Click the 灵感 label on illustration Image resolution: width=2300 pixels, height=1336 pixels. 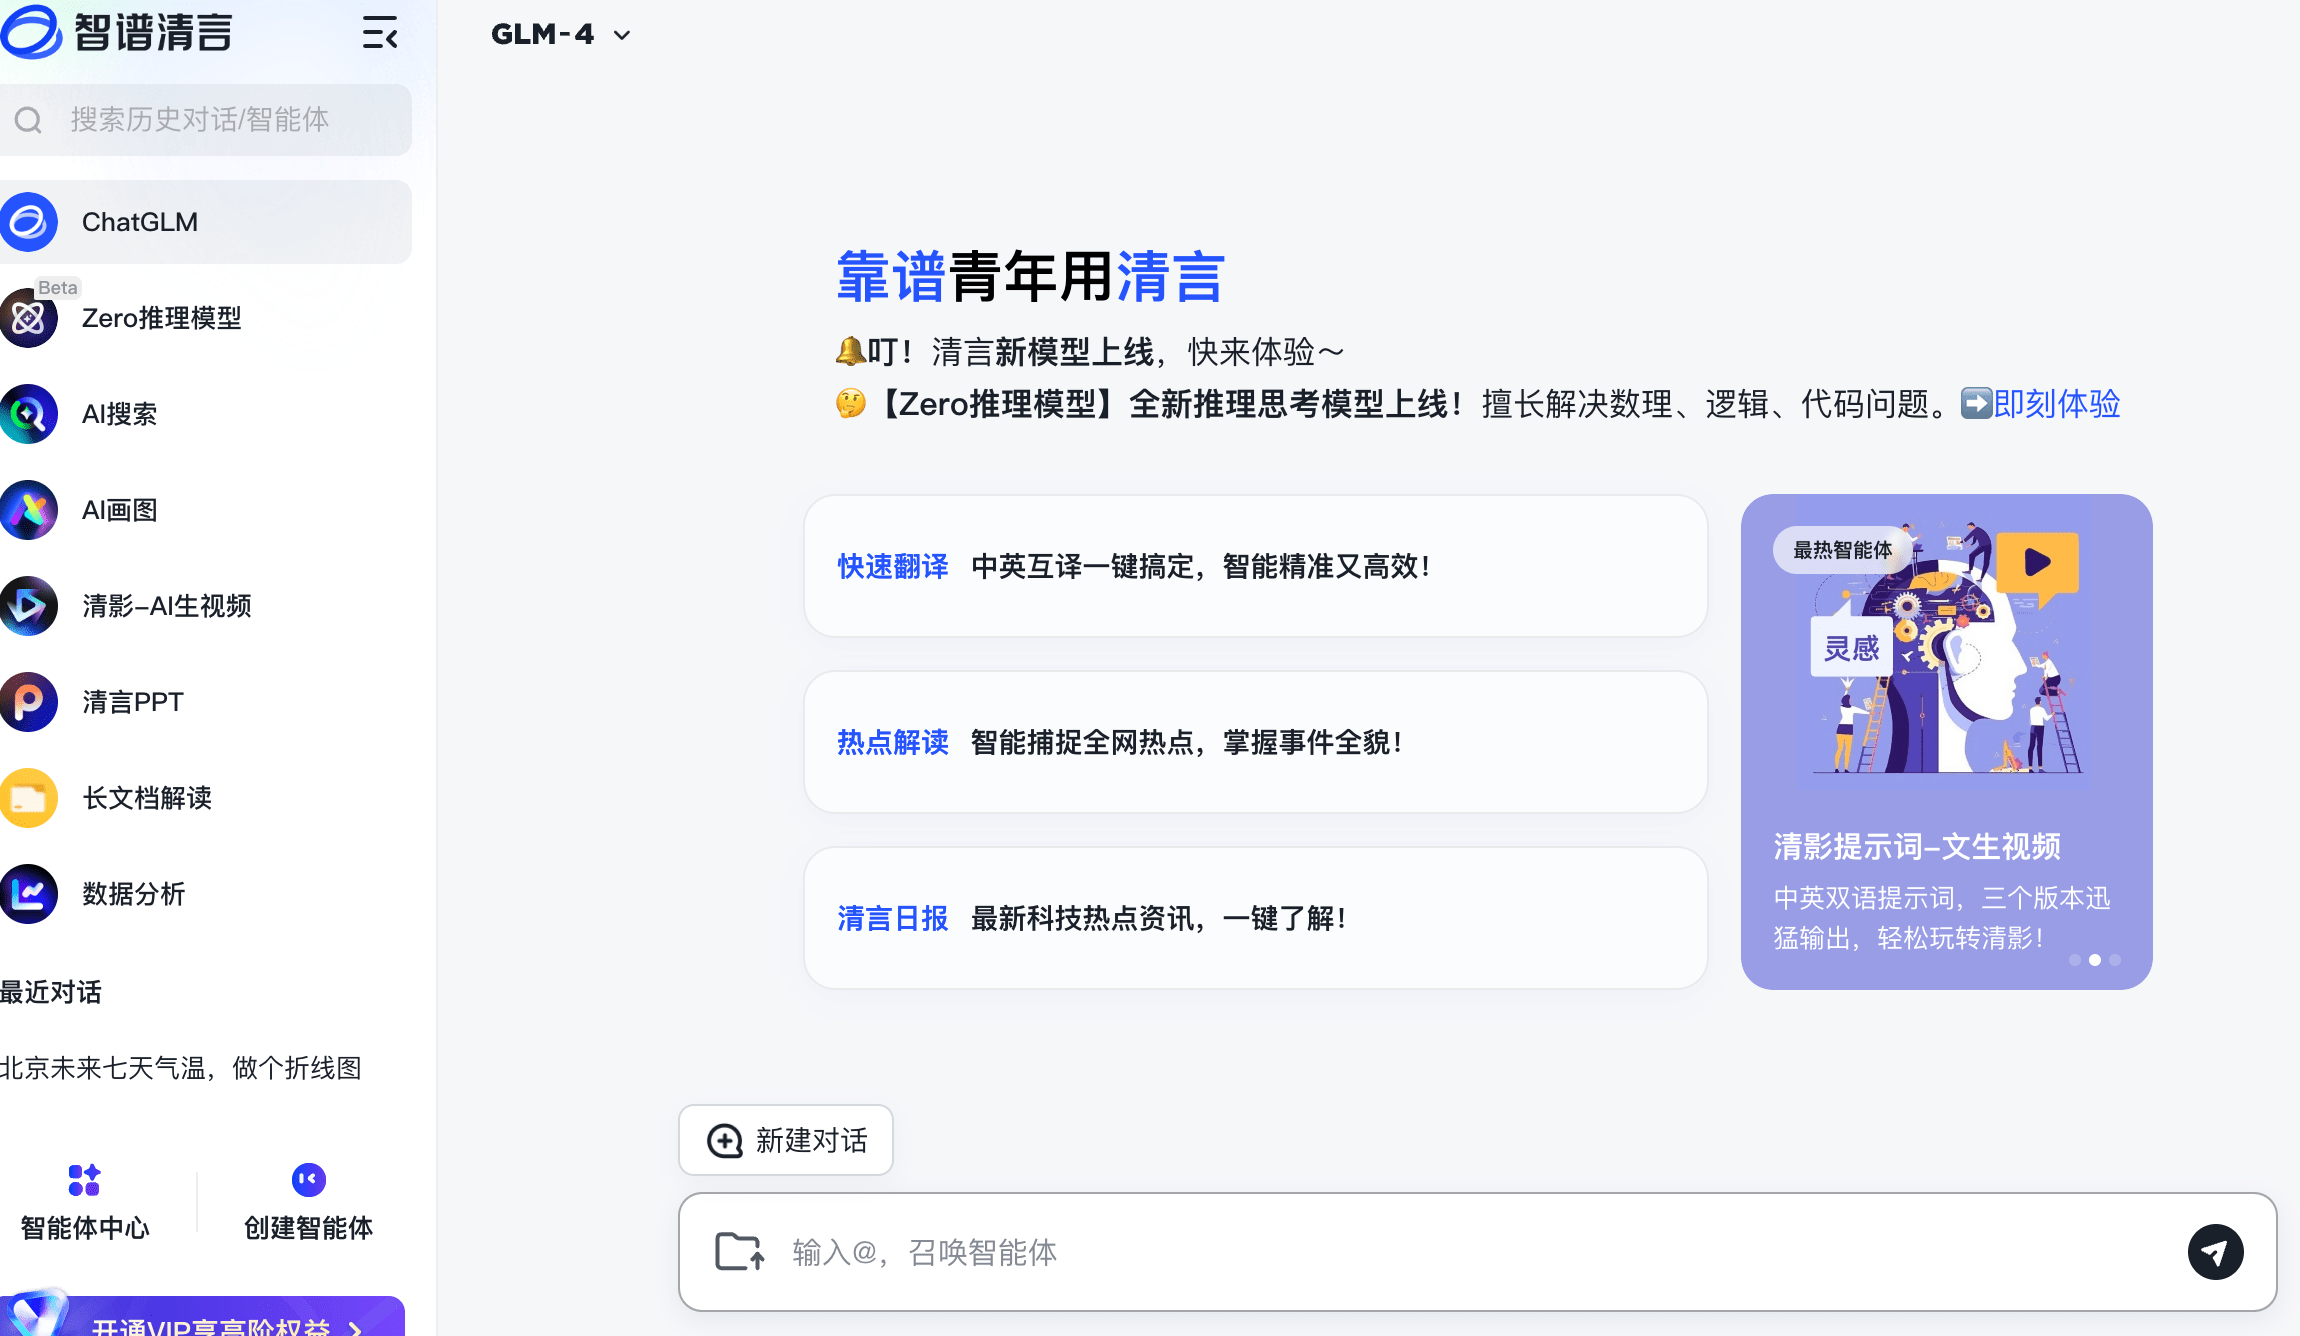(1852, 648)
